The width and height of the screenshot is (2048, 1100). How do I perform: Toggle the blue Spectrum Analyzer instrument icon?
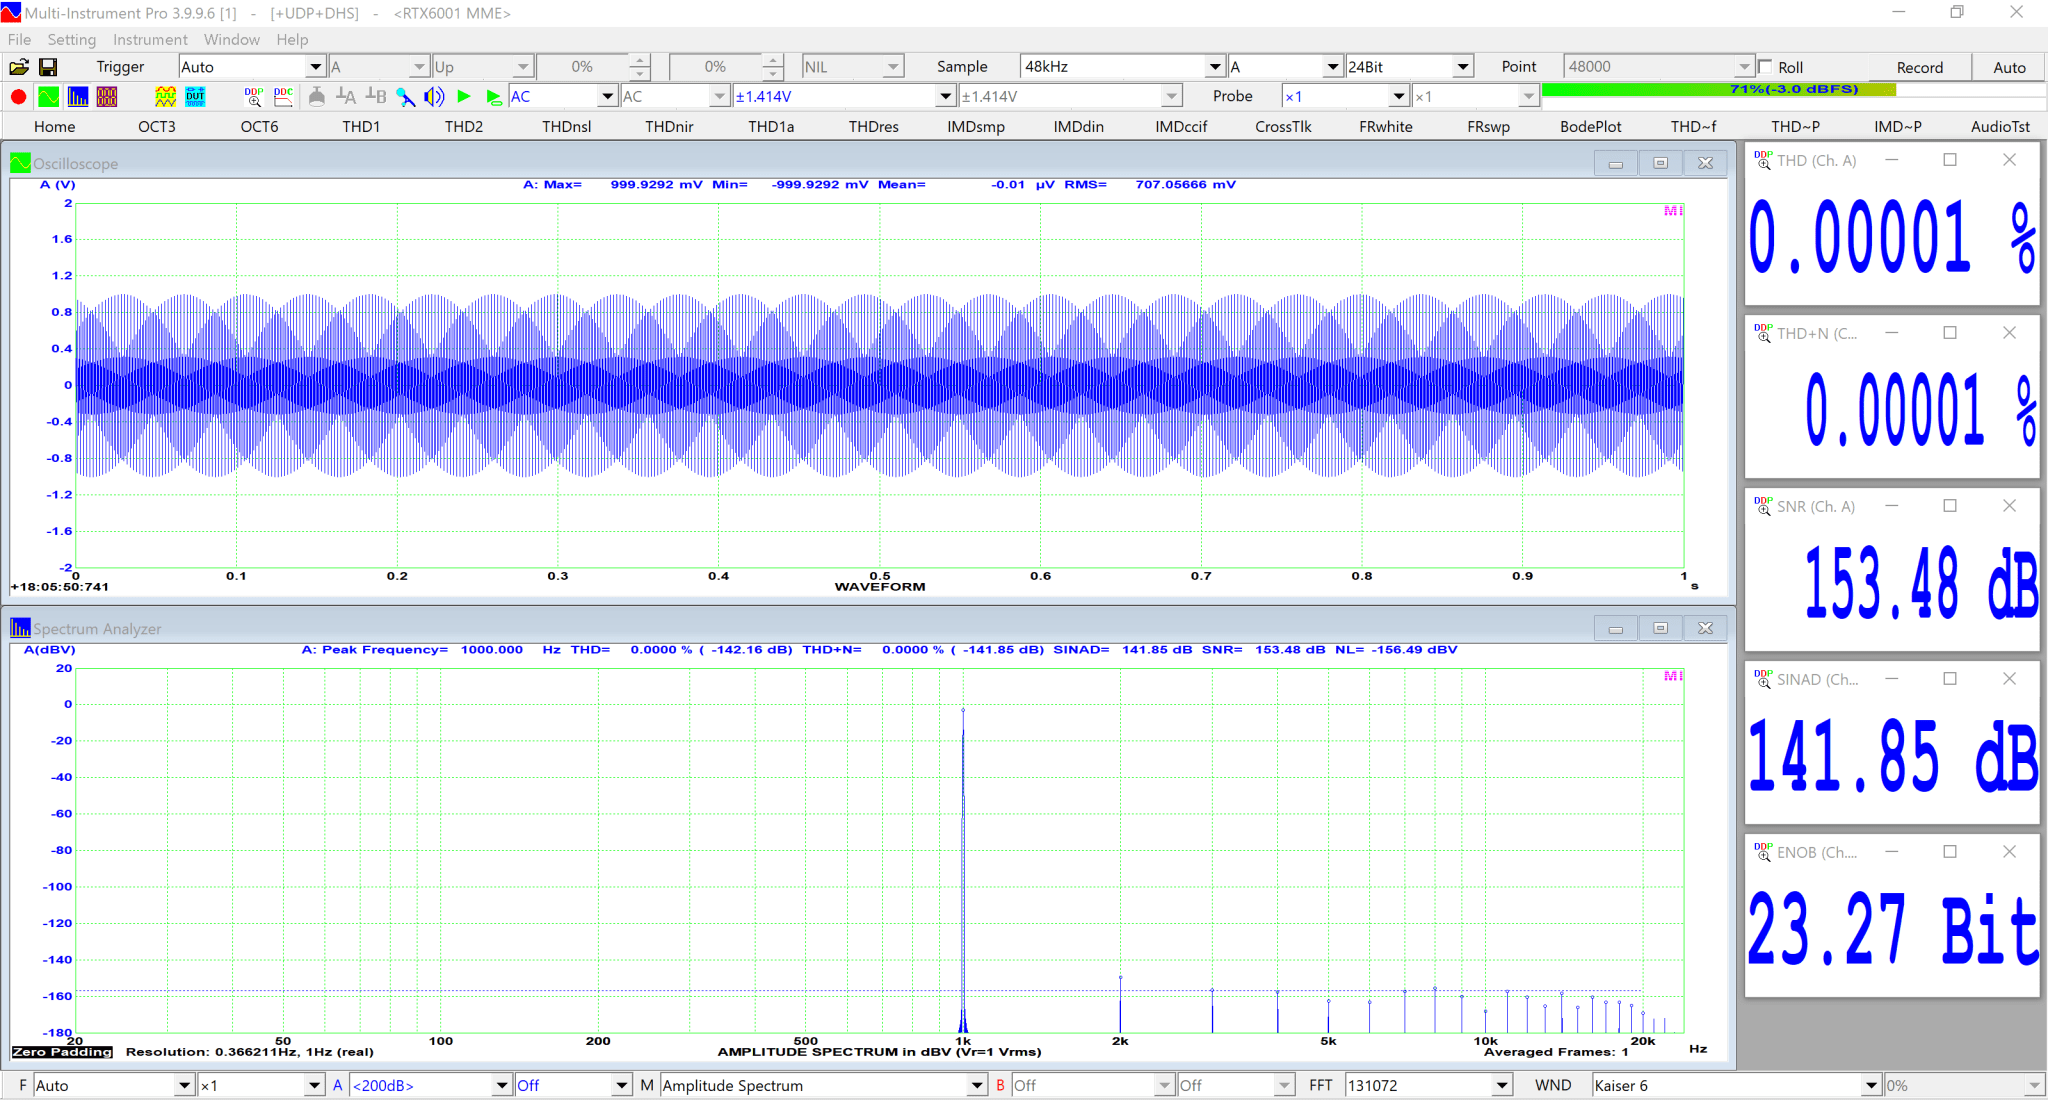click(x=78, y=97)
